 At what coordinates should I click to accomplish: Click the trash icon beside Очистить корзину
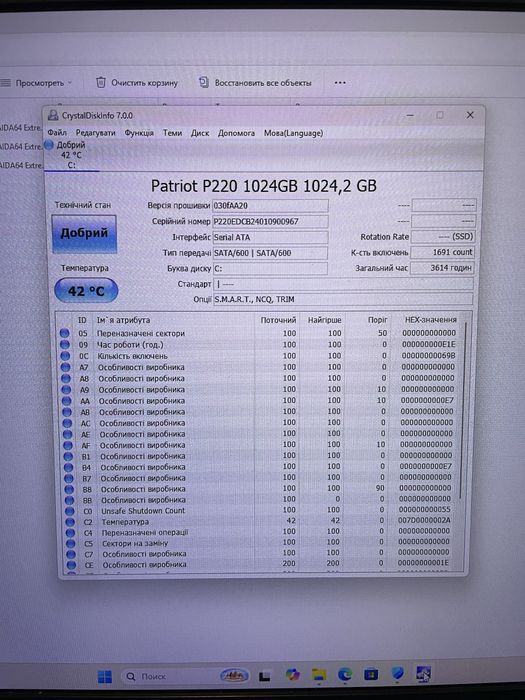point(101,83)
